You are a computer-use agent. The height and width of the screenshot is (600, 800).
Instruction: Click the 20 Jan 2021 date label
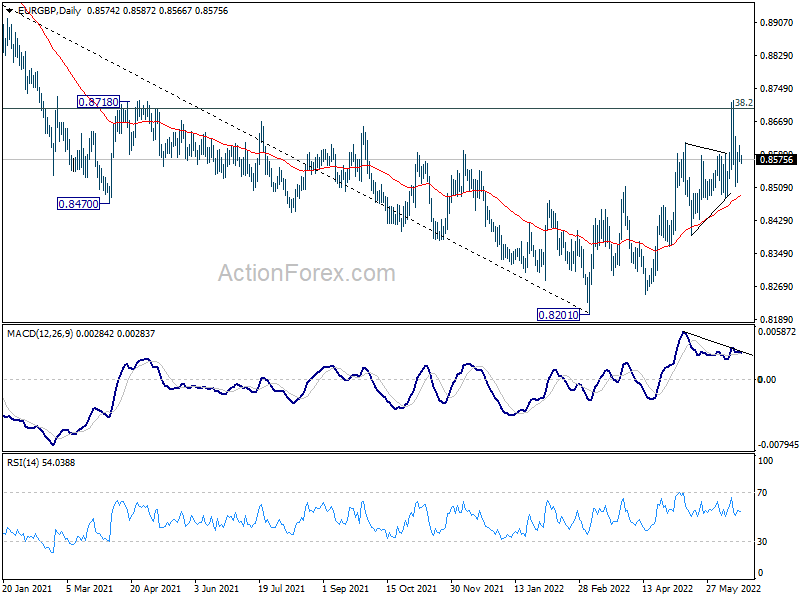pos(27,589)
